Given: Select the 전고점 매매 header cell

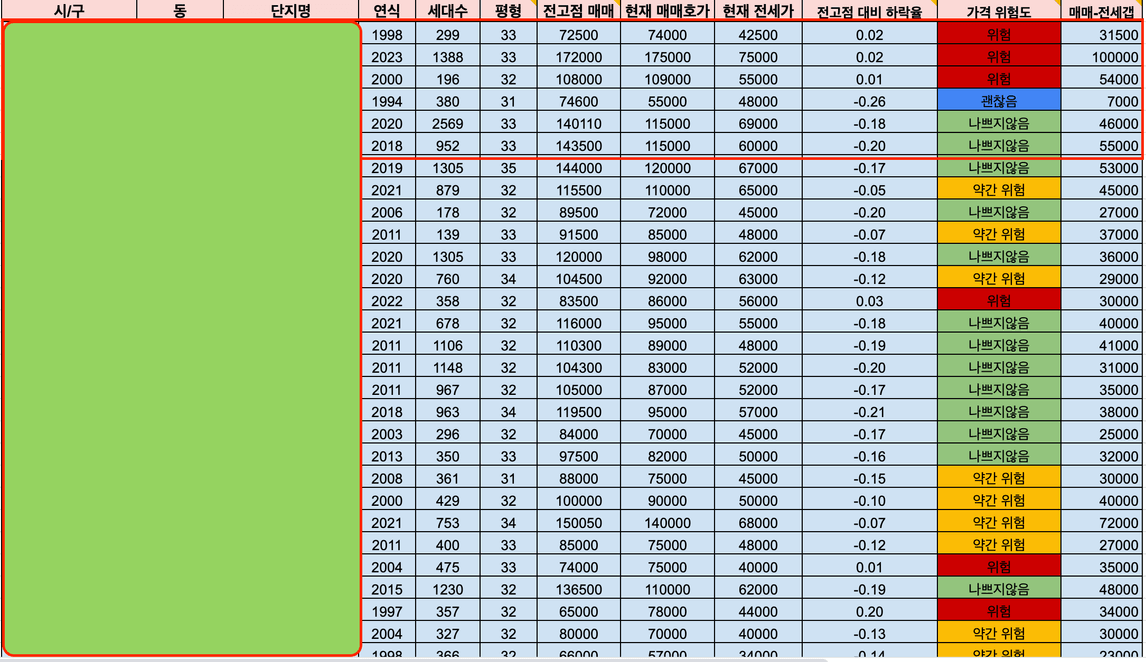Looking at the screenshot, I should pos(578,10).
